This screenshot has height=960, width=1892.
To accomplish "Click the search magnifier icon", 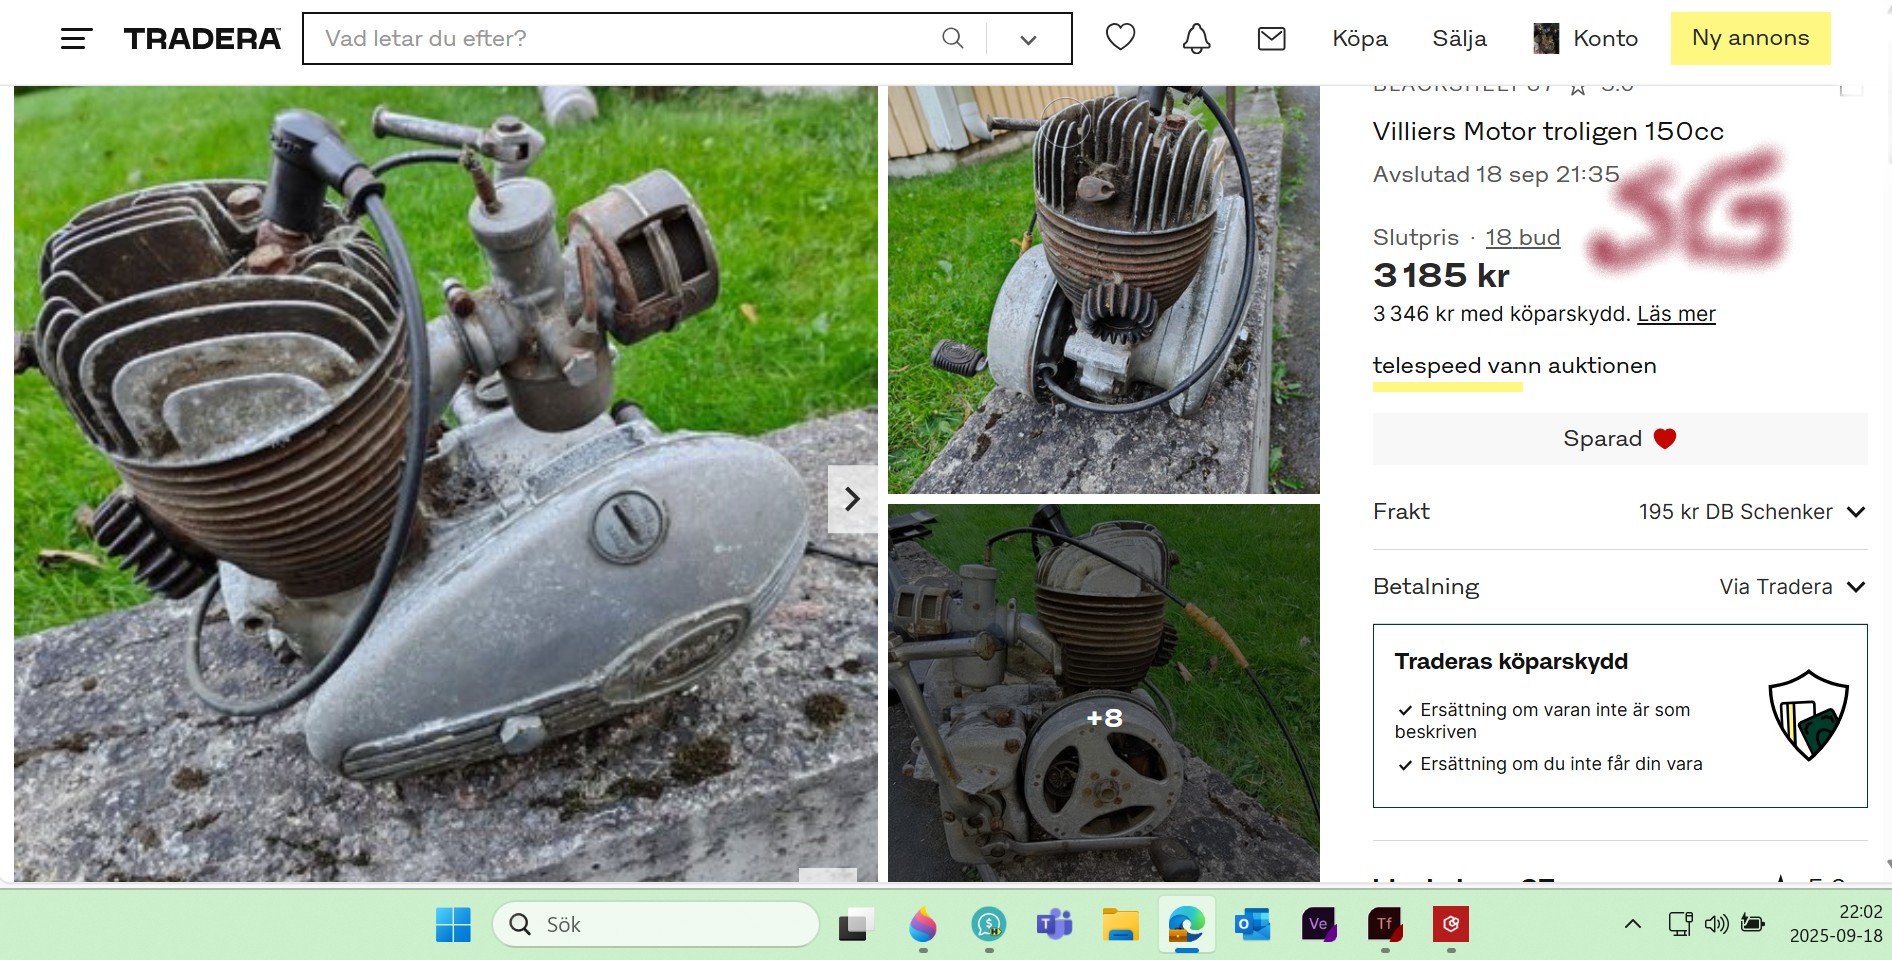I will point(953,38).
